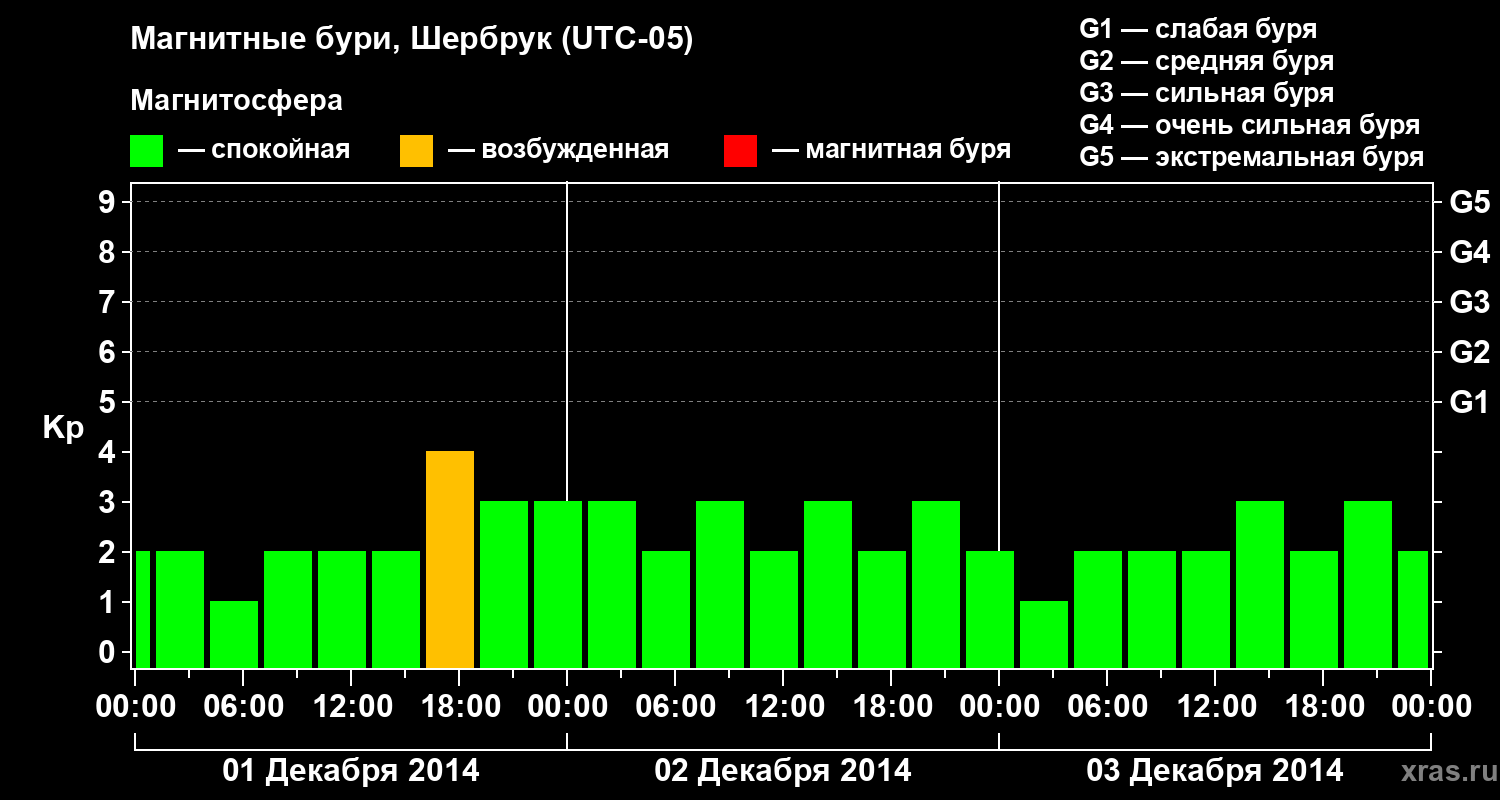Click the '03 Декабря 2014' date label

point(1214,771)
